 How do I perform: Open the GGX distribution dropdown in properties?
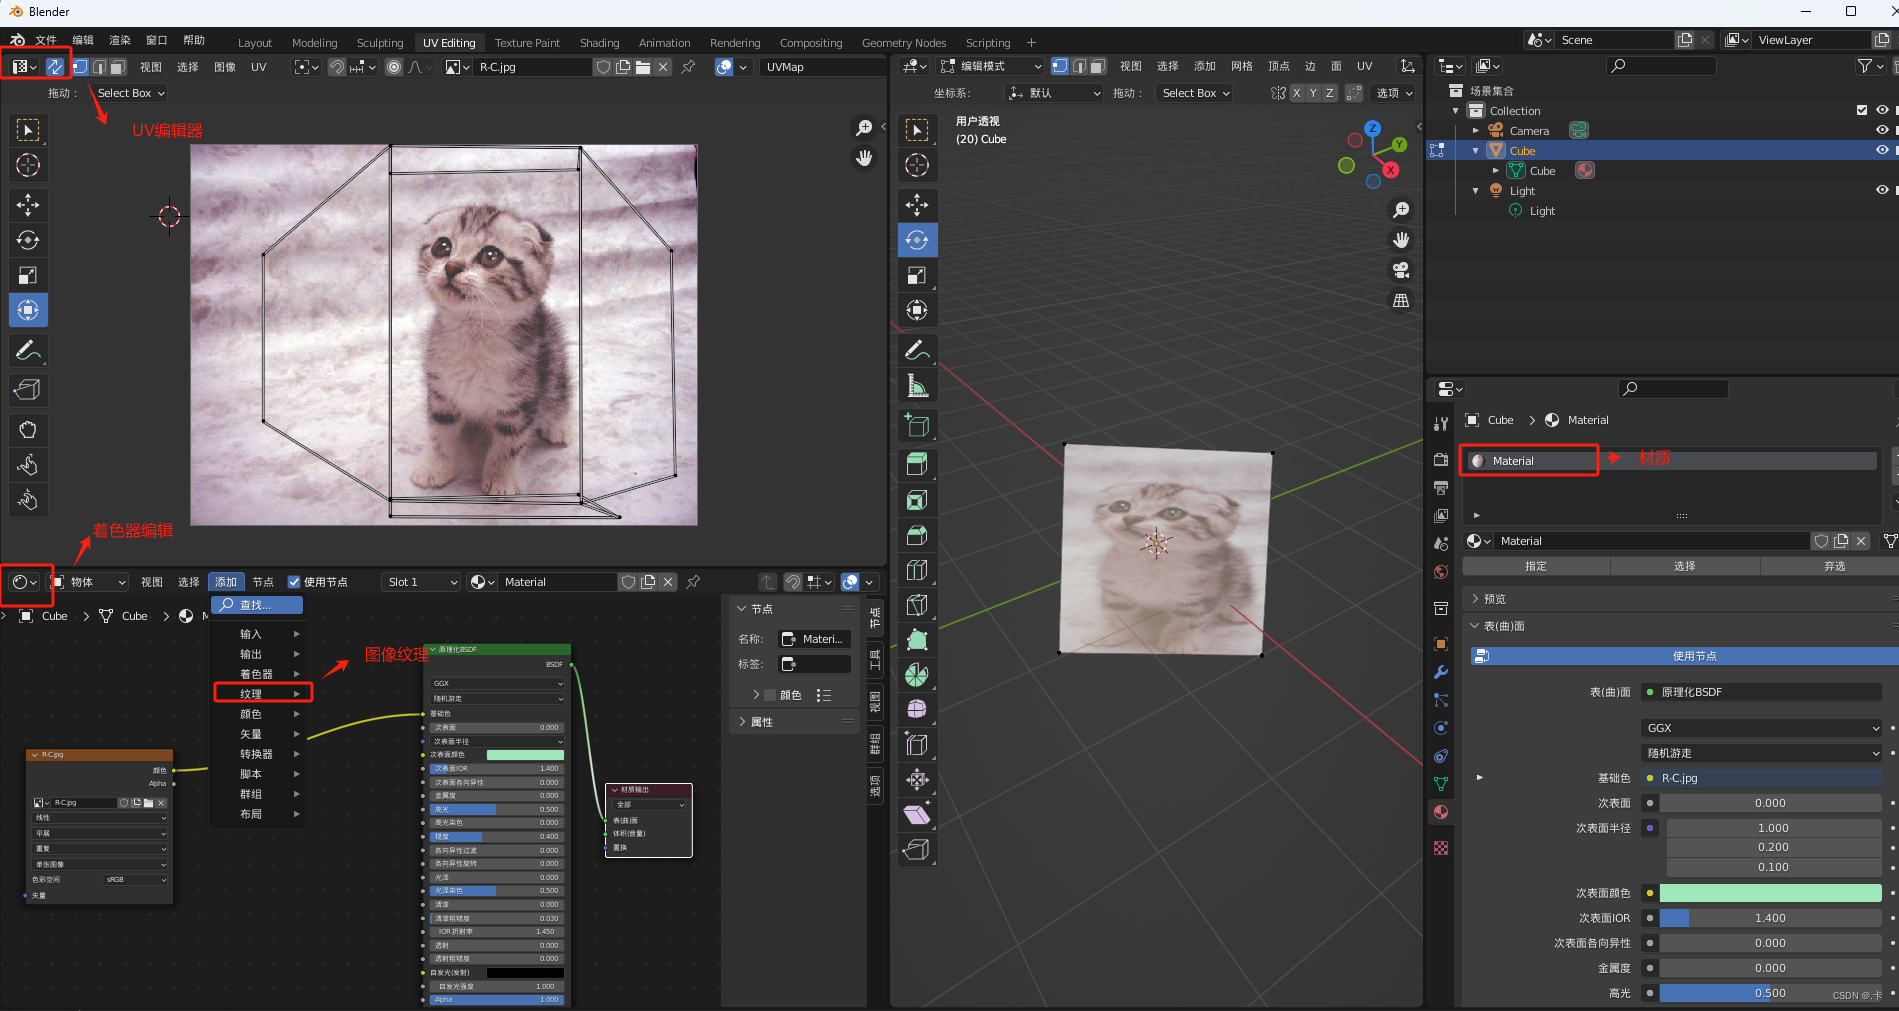[x=1762, y=728]
